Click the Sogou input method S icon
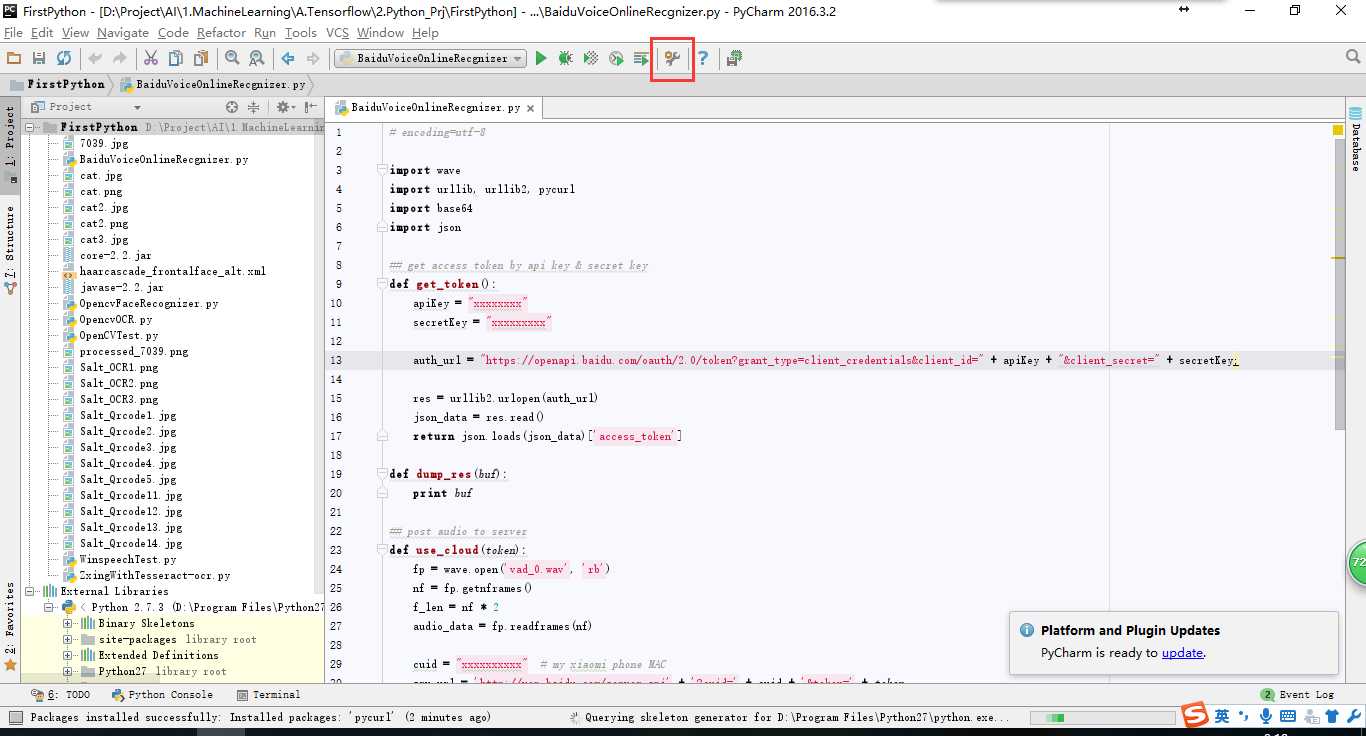Viewport: 1366px width, 736px height. [x=1194, y=715]
